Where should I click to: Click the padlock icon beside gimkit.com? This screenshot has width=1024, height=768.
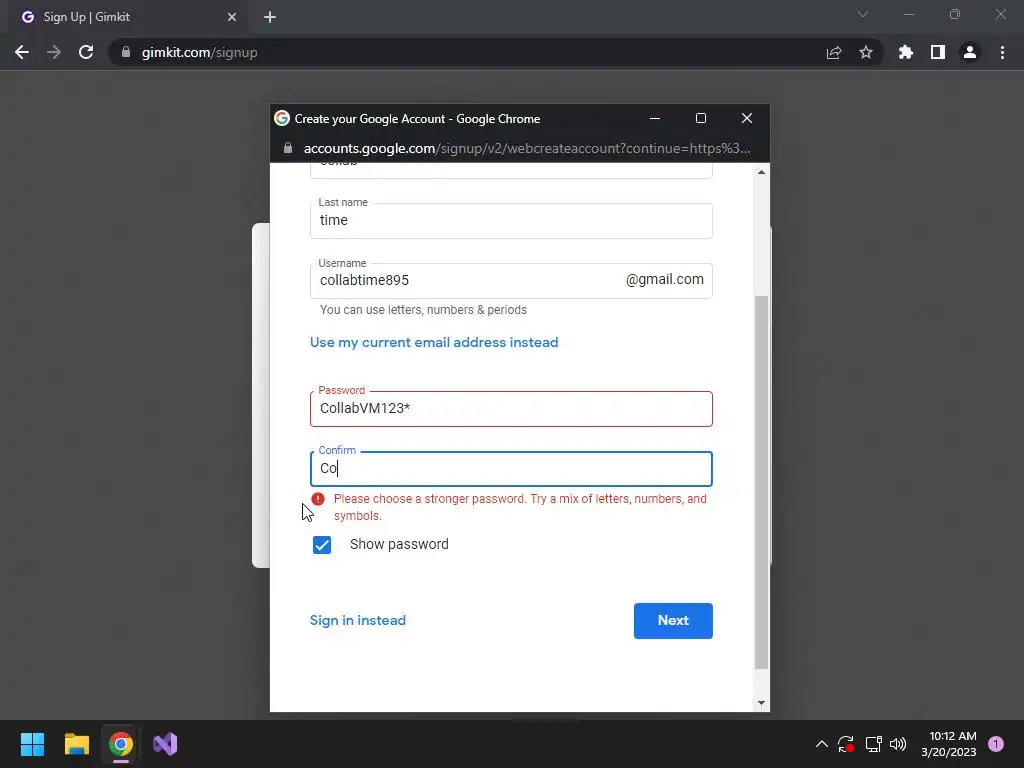(126, 52)
